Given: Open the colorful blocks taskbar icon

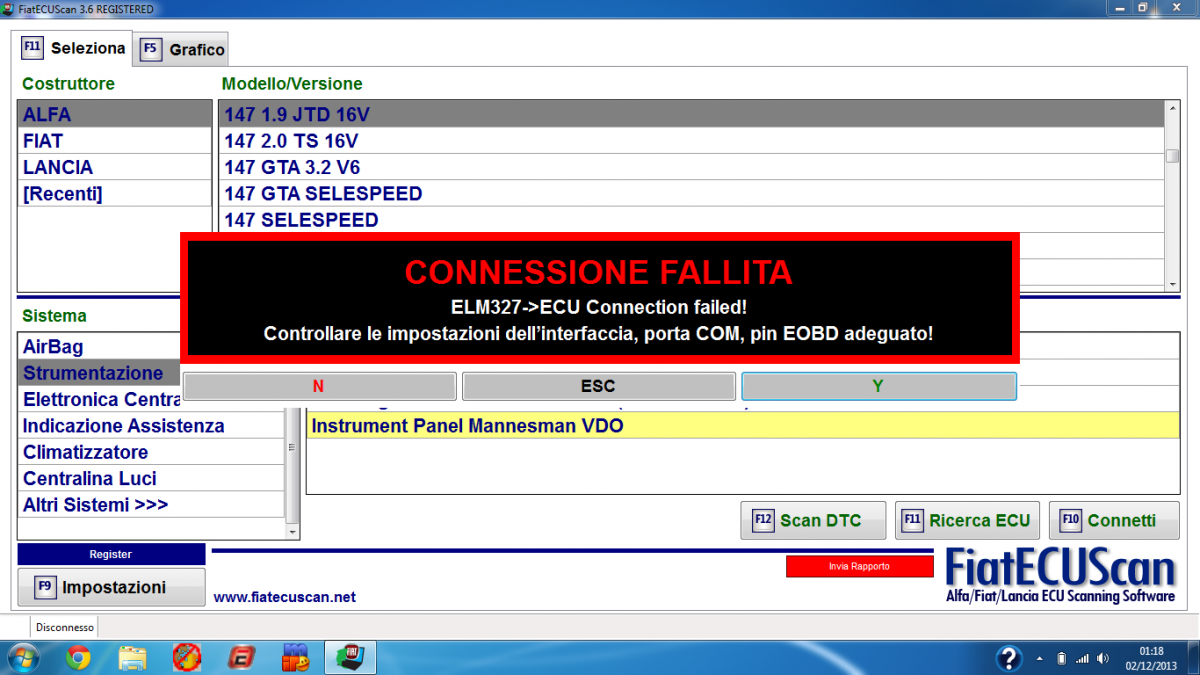Looking at the screenshot, I should (294, 657).
